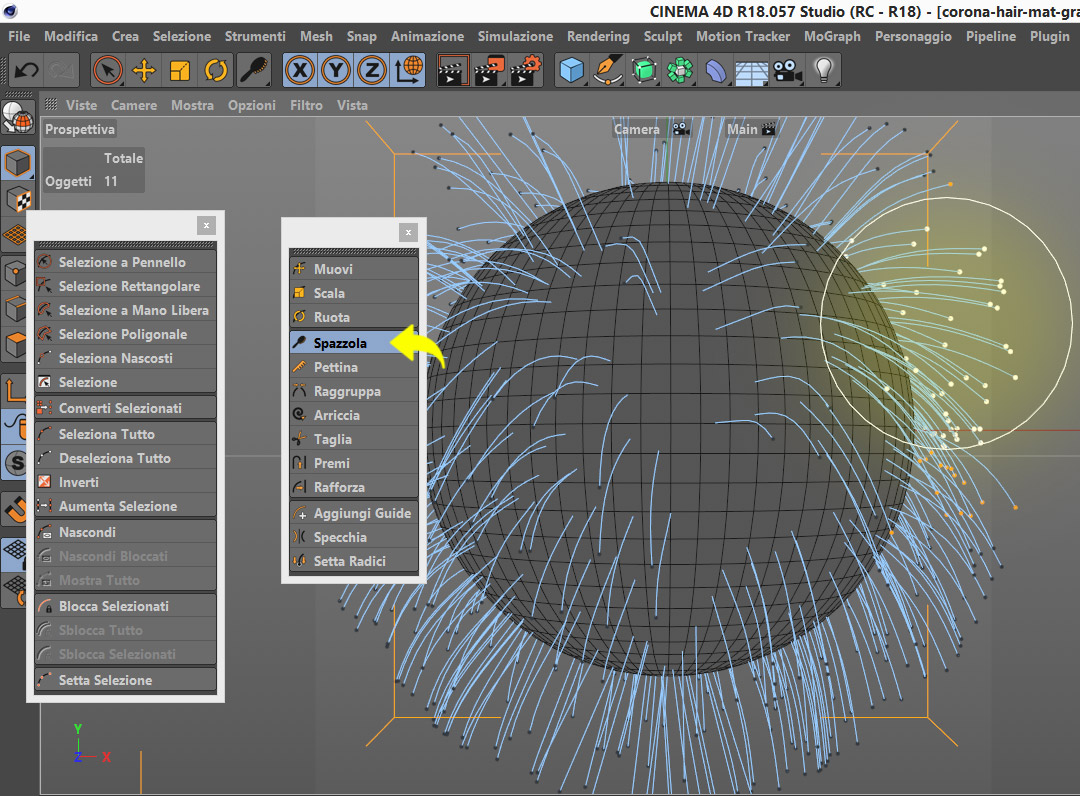Add a Light bulb object icon
Image resolution: width=1080 pixels, height=796 pixels.
point(824,70)
